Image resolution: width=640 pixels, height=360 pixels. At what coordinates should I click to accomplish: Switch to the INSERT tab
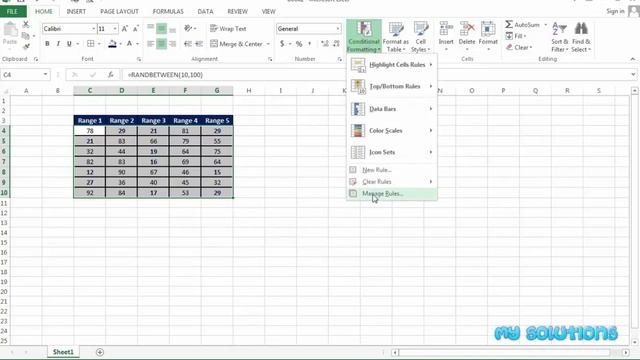pos(76,11)
